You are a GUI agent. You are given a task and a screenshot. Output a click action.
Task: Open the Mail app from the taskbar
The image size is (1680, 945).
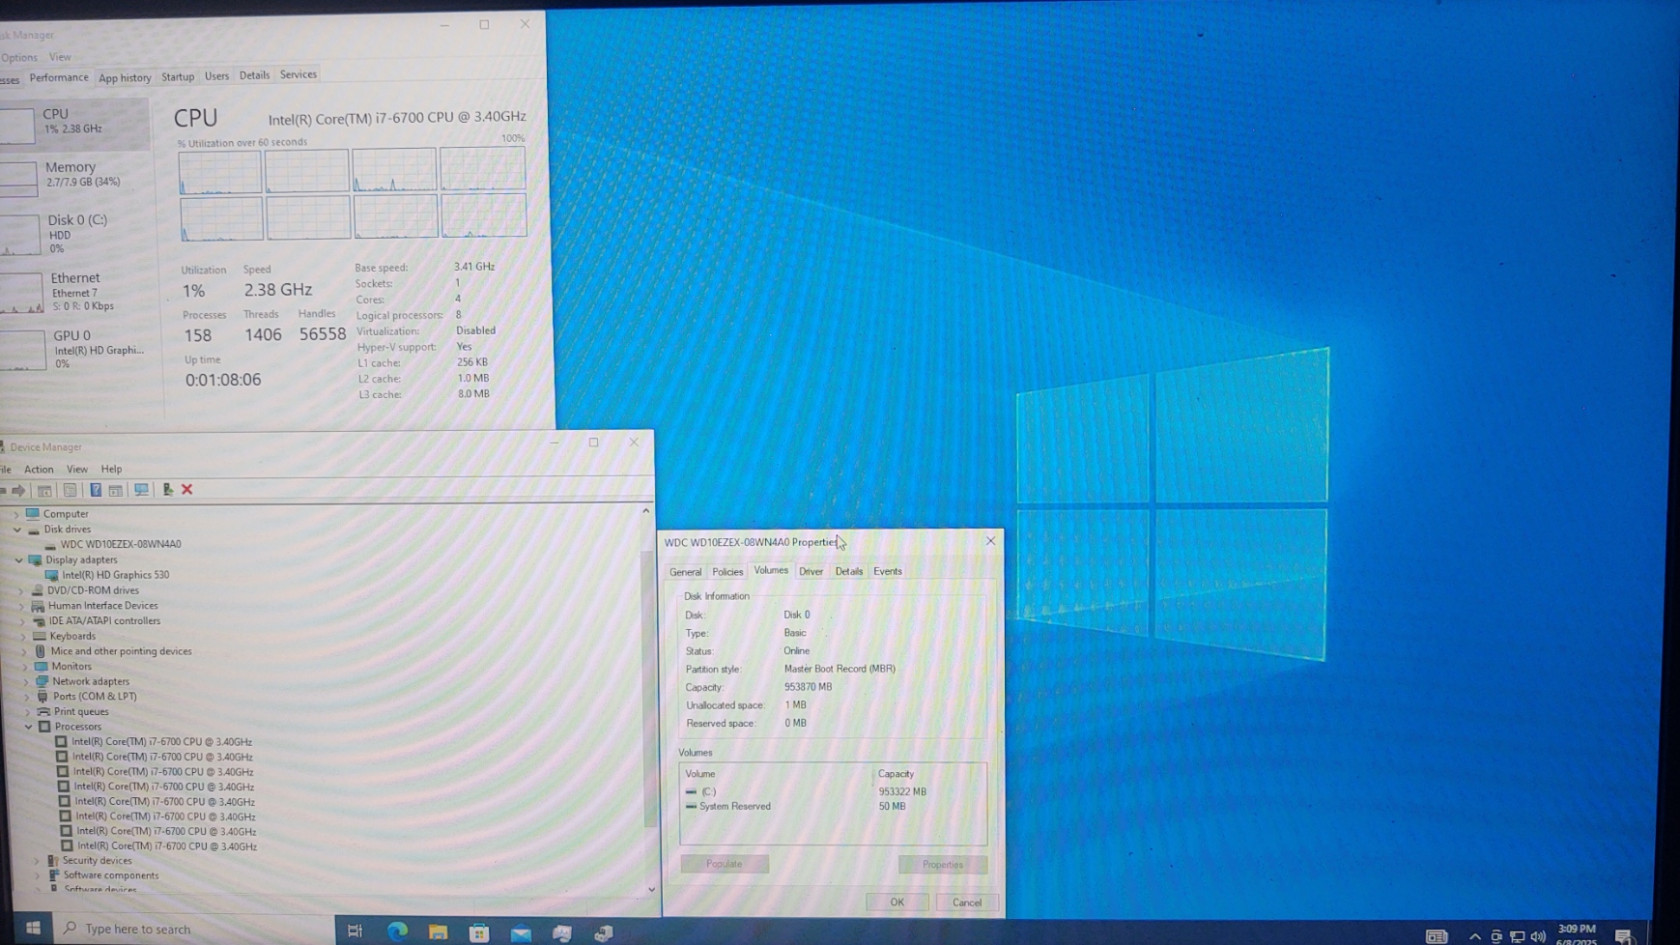[521, 933]
